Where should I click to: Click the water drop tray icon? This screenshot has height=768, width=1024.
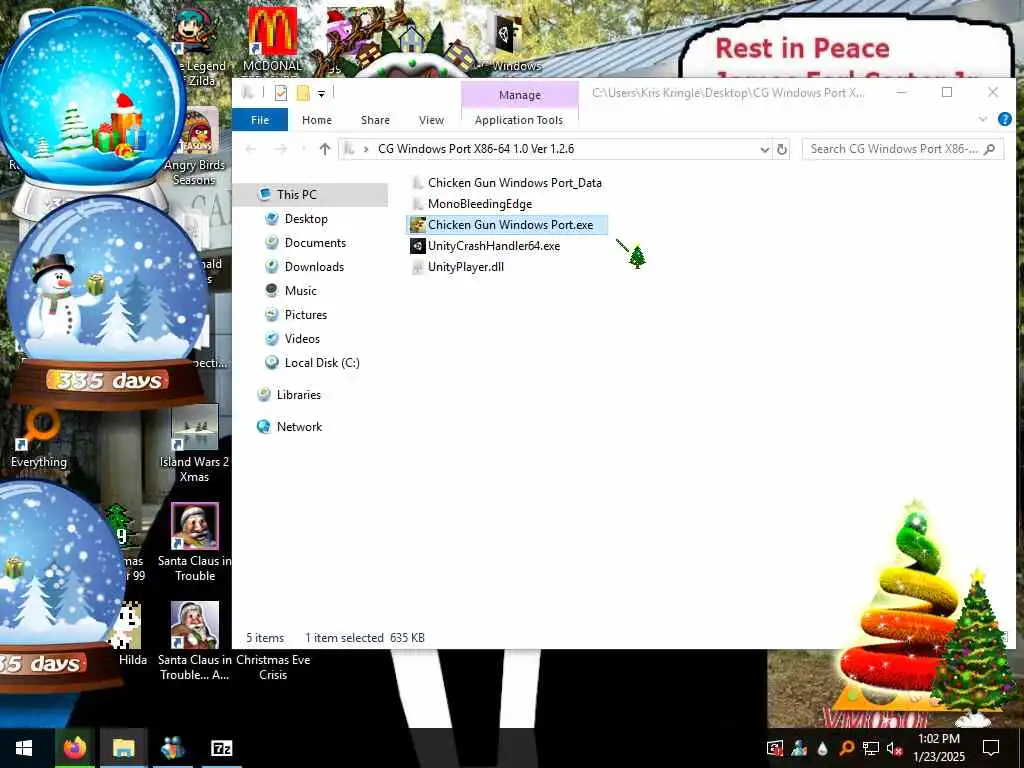(822, 748)
